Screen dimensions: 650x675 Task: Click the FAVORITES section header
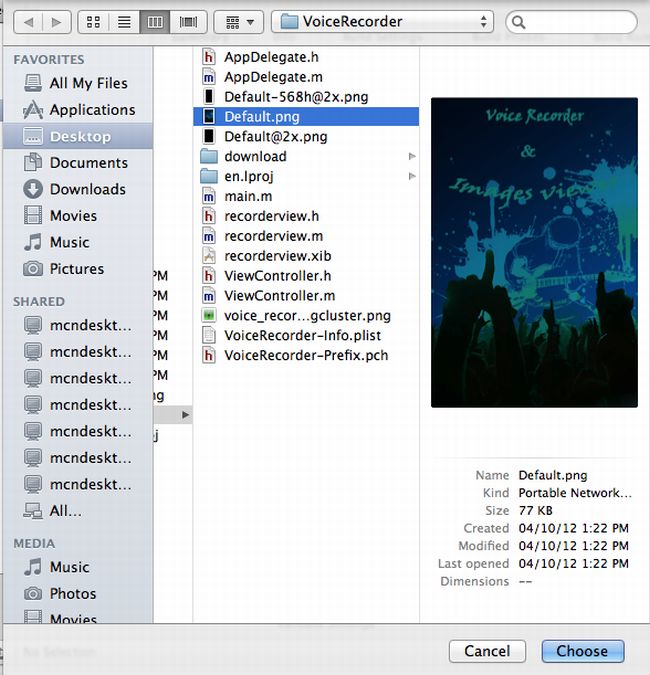[x=49, y=59]
